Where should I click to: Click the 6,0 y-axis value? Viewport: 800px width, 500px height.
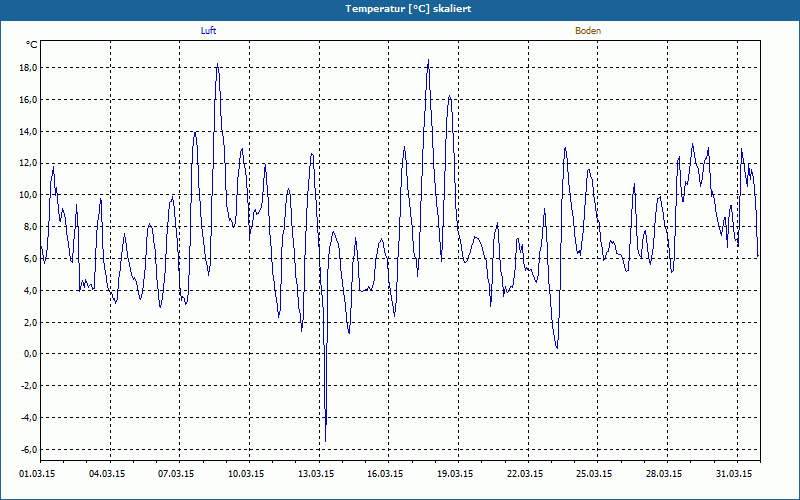(x=30, y=259)
